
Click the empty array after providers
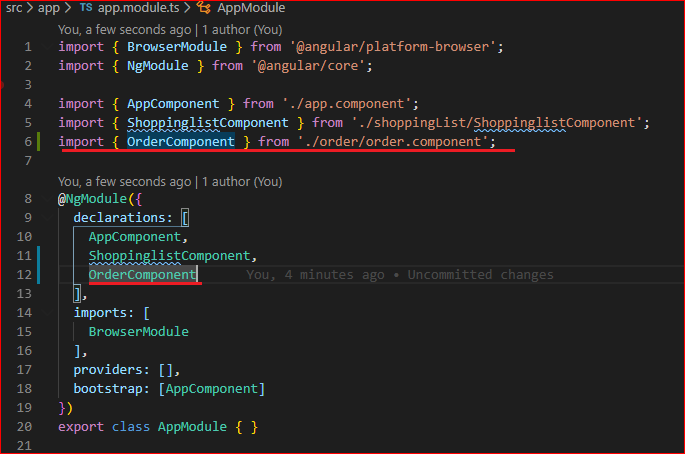coord(166,370)
